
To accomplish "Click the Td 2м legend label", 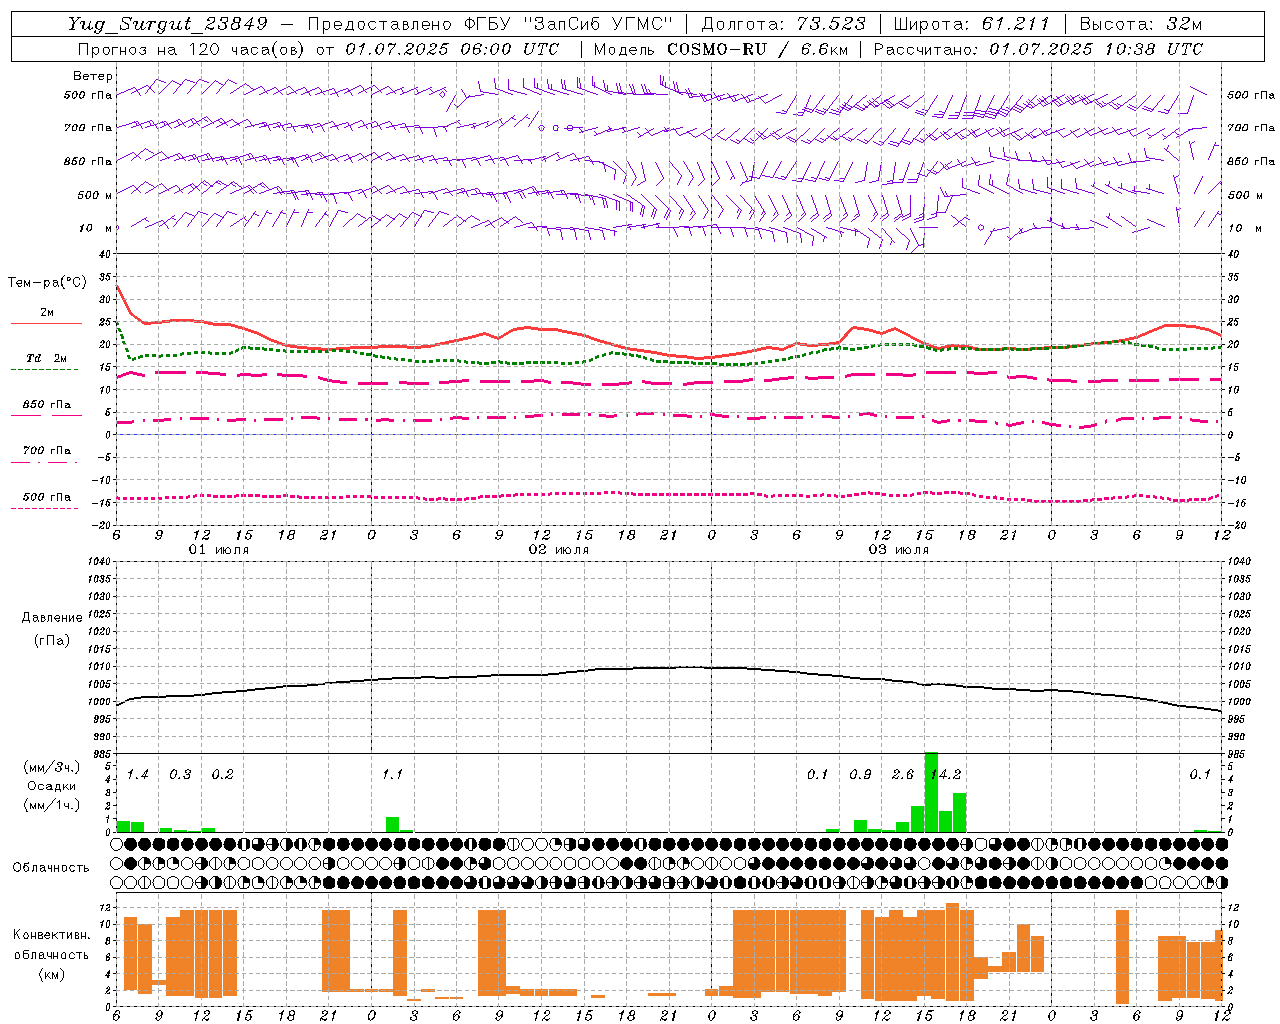I will pyautogui.click(x=47, y=358).
